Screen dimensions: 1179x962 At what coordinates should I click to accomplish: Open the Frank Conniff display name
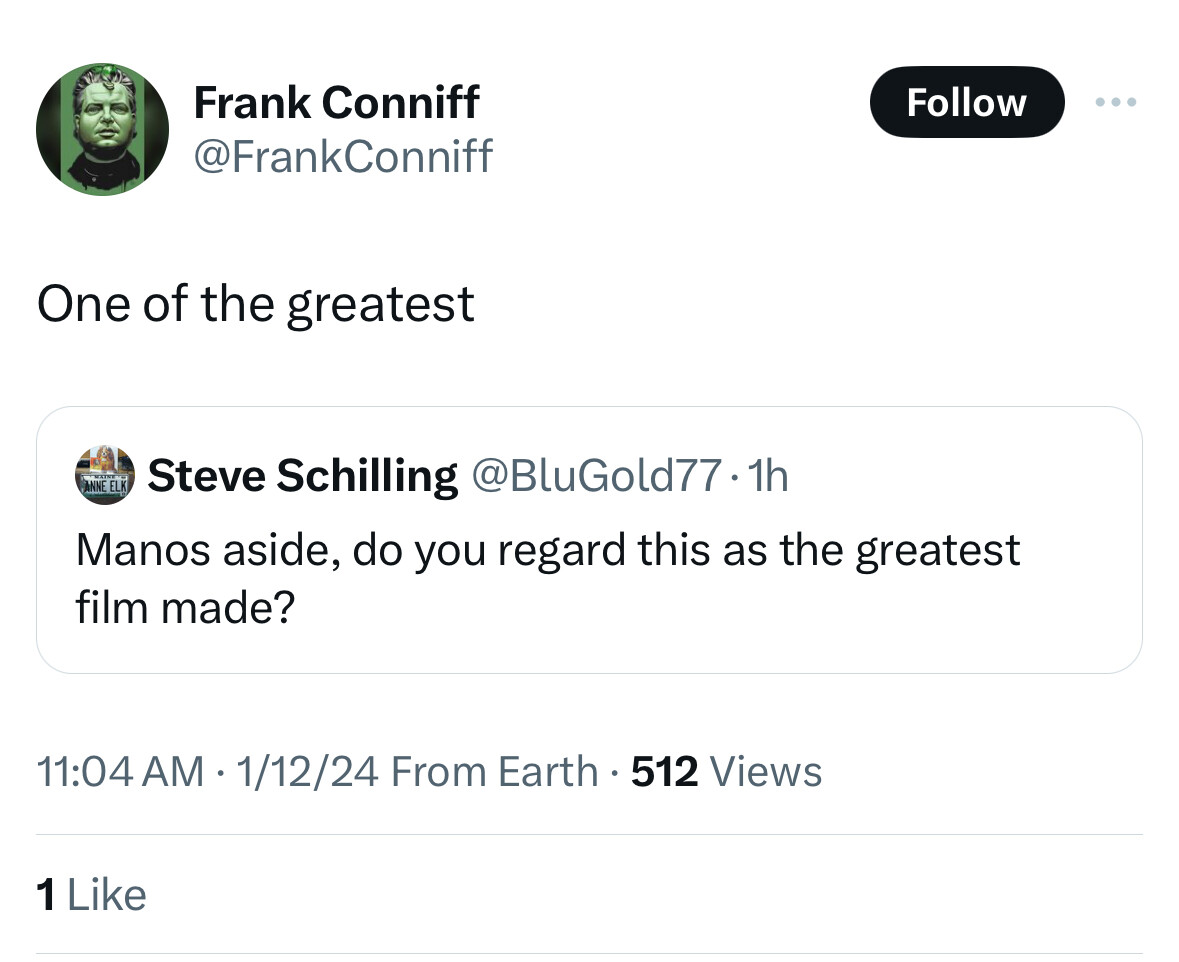coord(336,102)
